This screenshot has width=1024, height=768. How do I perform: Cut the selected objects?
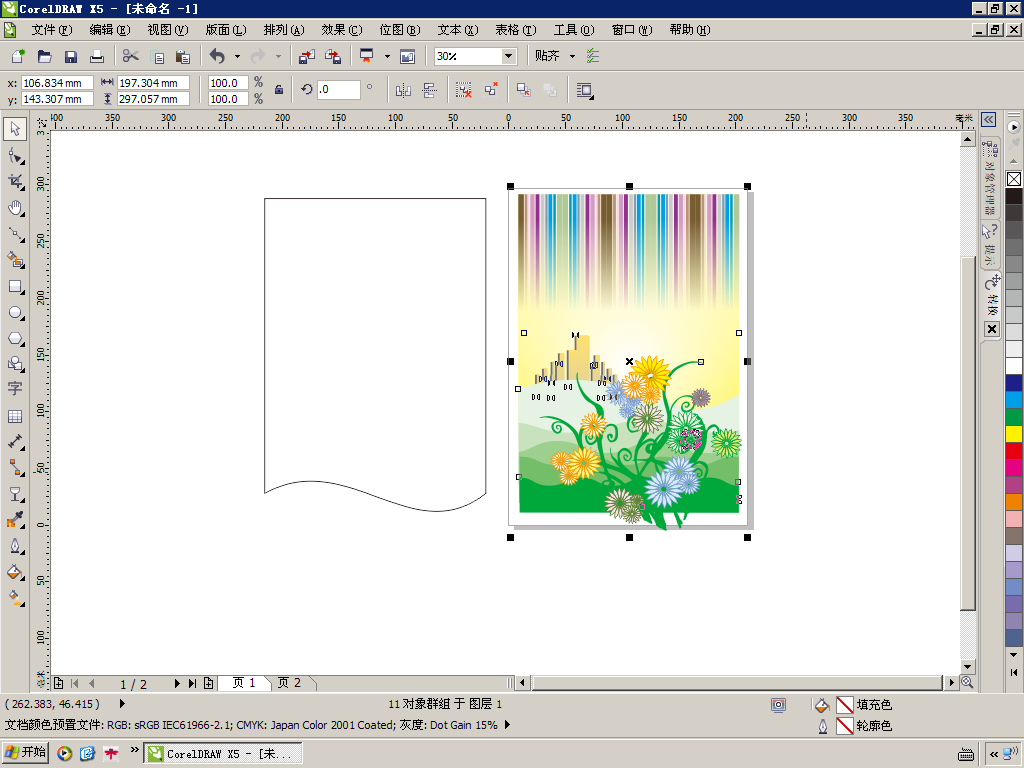131,56
